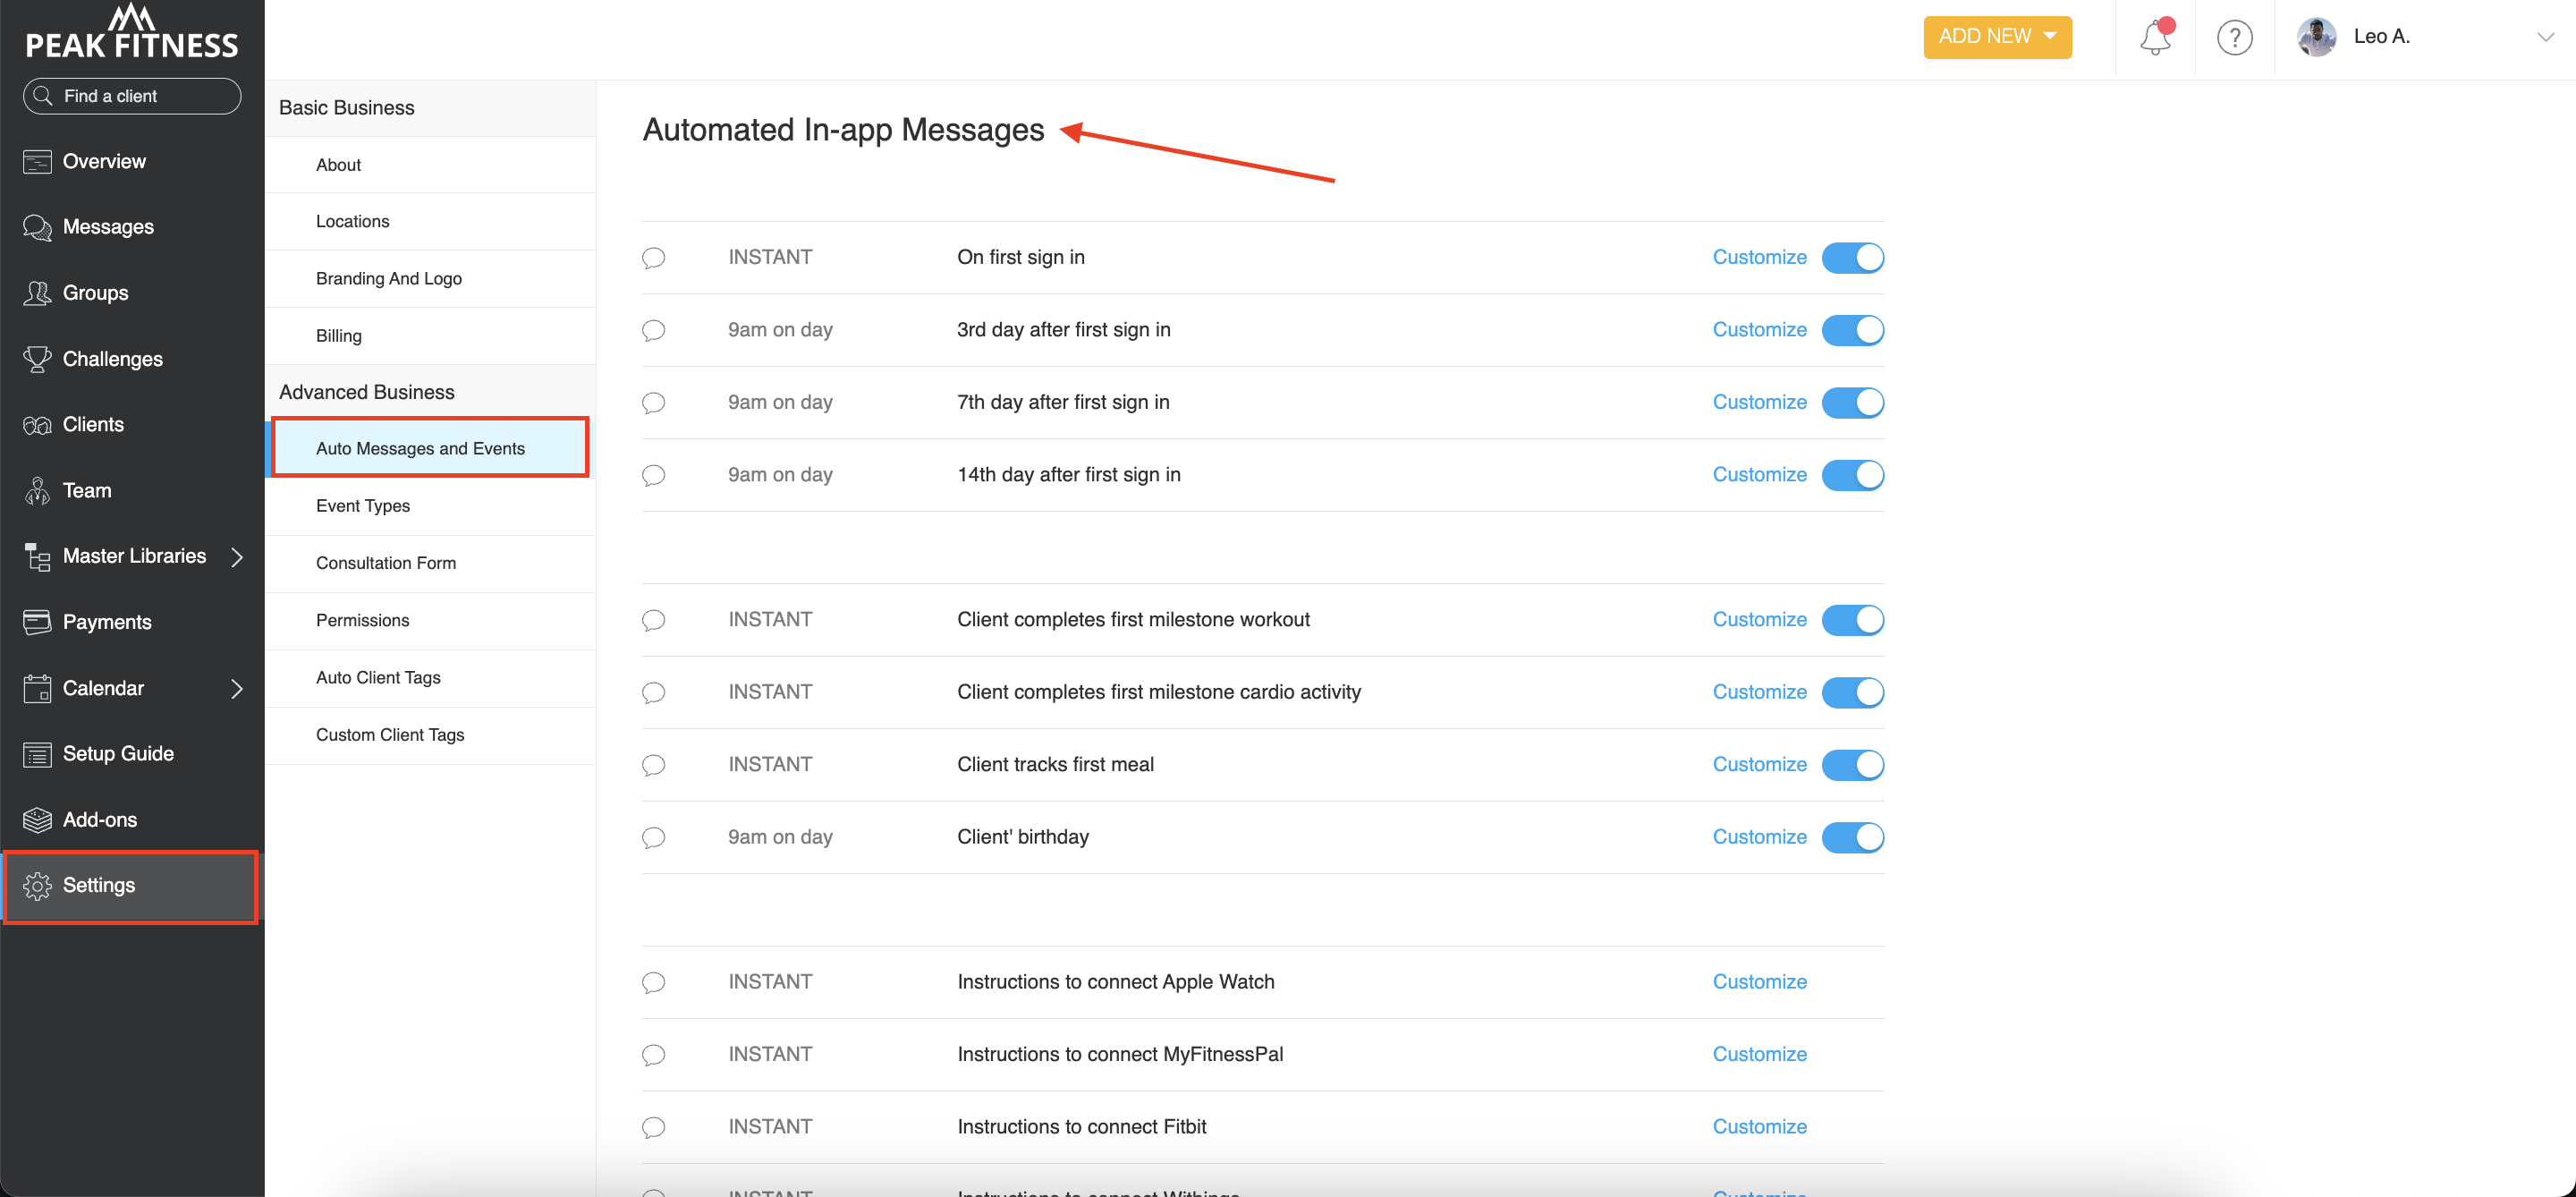Image resolution: width=2576 pixels, height=1197 pixels.
Task: Click the Client completes first milestone workout text
Action: pos(1133,620)
